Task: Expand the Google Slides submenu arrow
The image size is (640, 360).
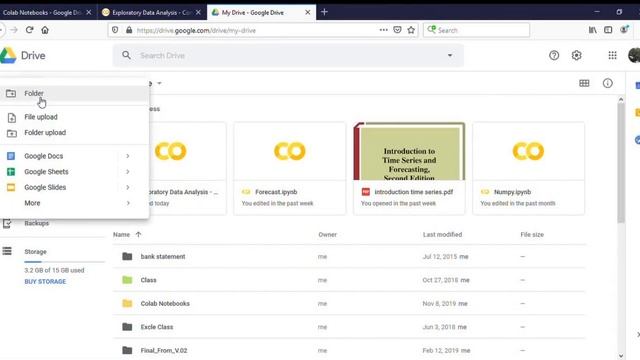Action: pyautogui.click(x=128, y=187)
